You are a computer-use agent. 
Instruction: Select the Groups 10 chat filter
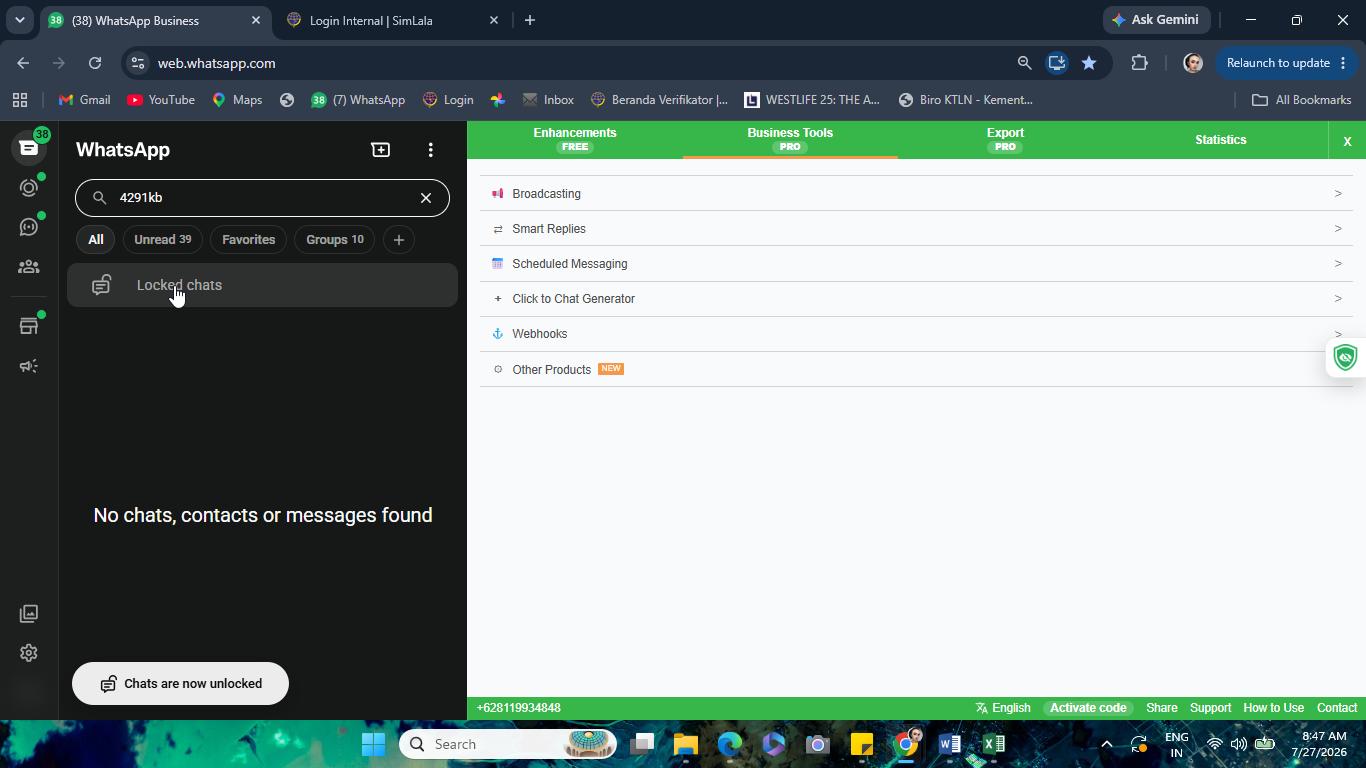(335, 240)
